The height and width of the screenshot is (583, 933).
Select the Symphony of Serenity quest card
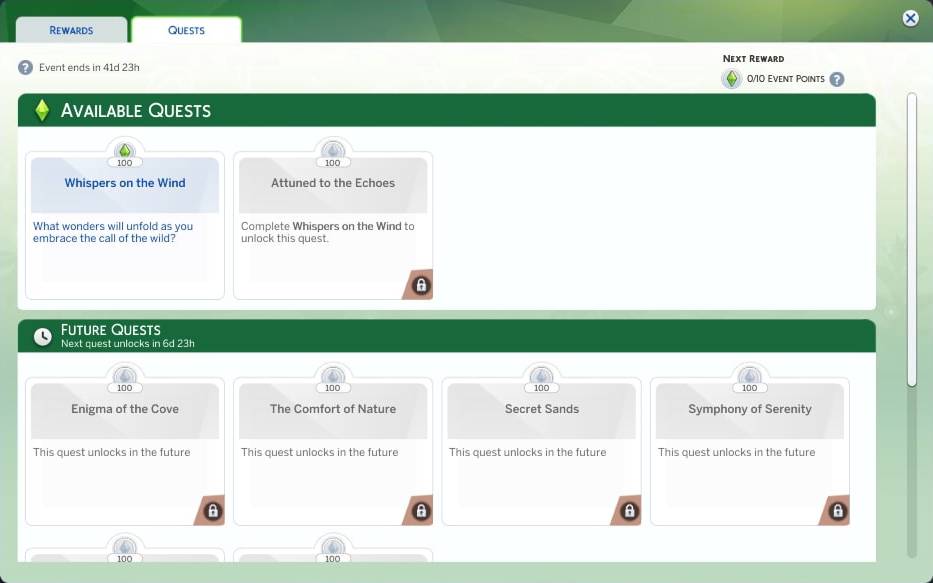pos(750,452)
